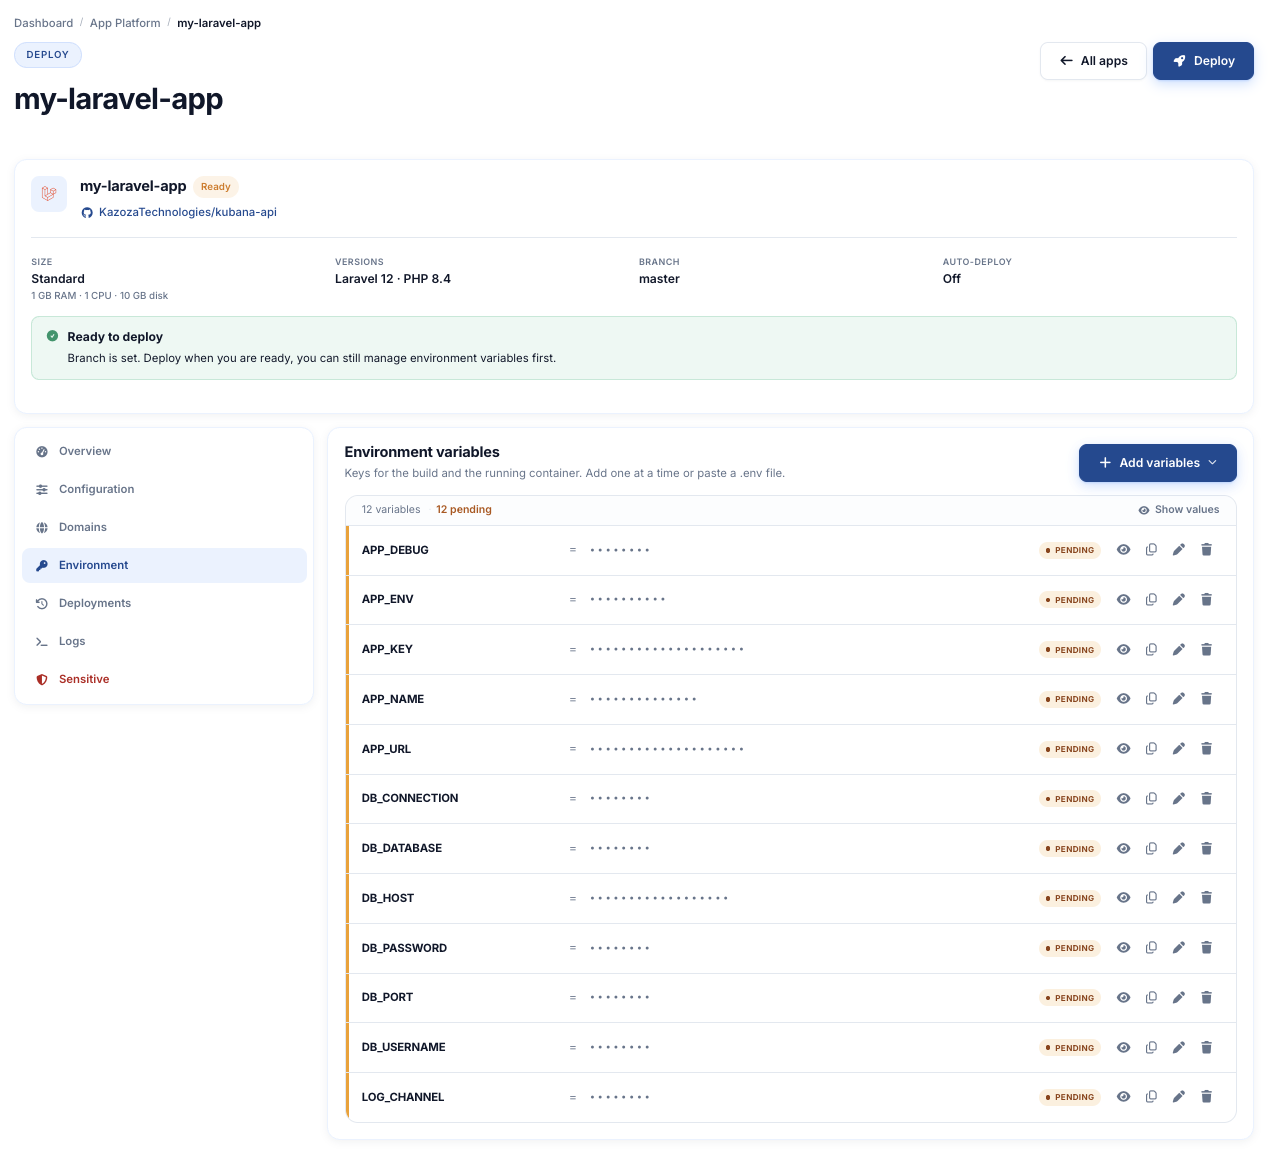Edit the APP_URL variable

pyautogui.click(x=1179, y=749)
